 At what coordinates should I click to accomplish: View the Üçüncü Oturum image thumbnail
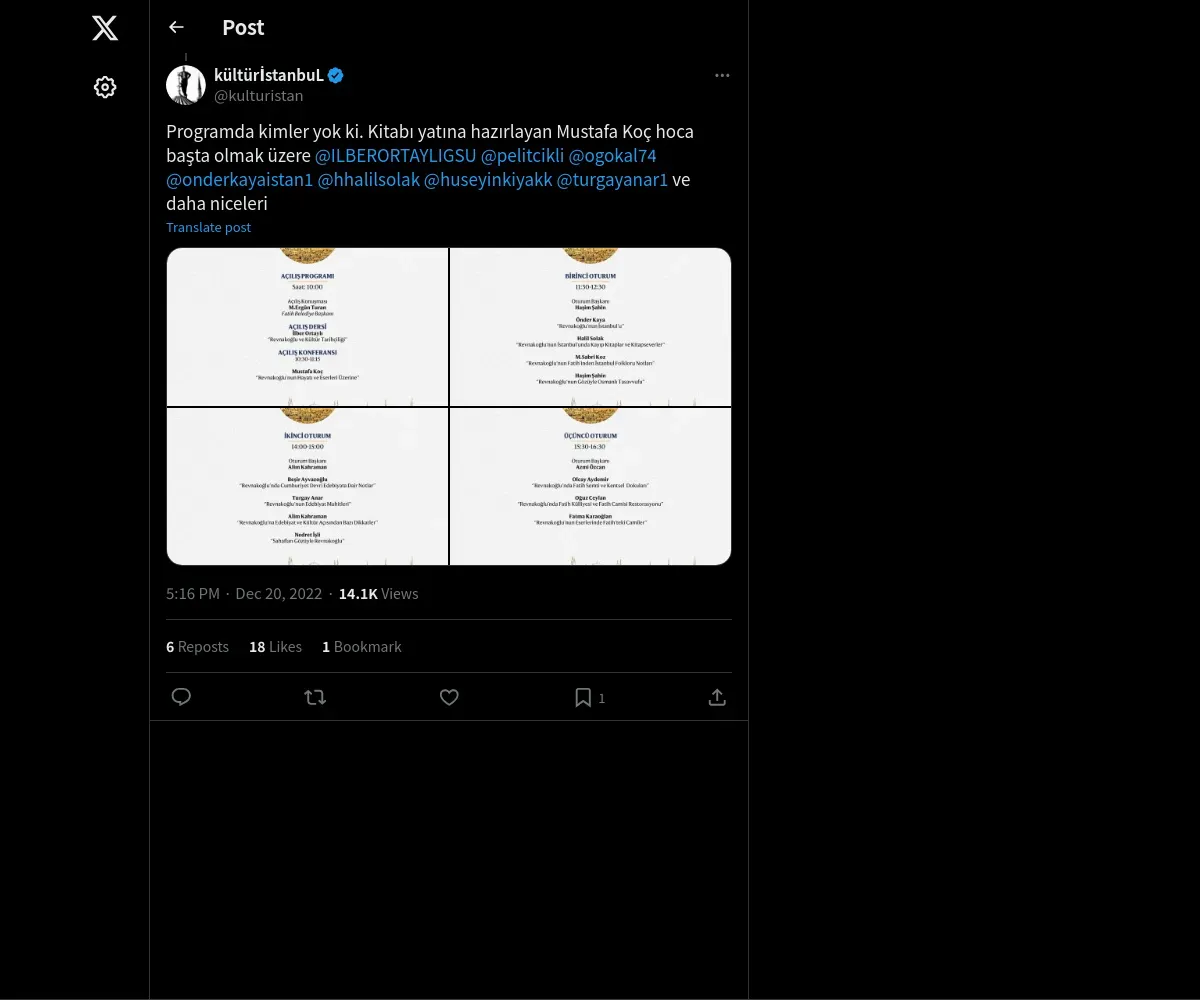pos(590,486)
